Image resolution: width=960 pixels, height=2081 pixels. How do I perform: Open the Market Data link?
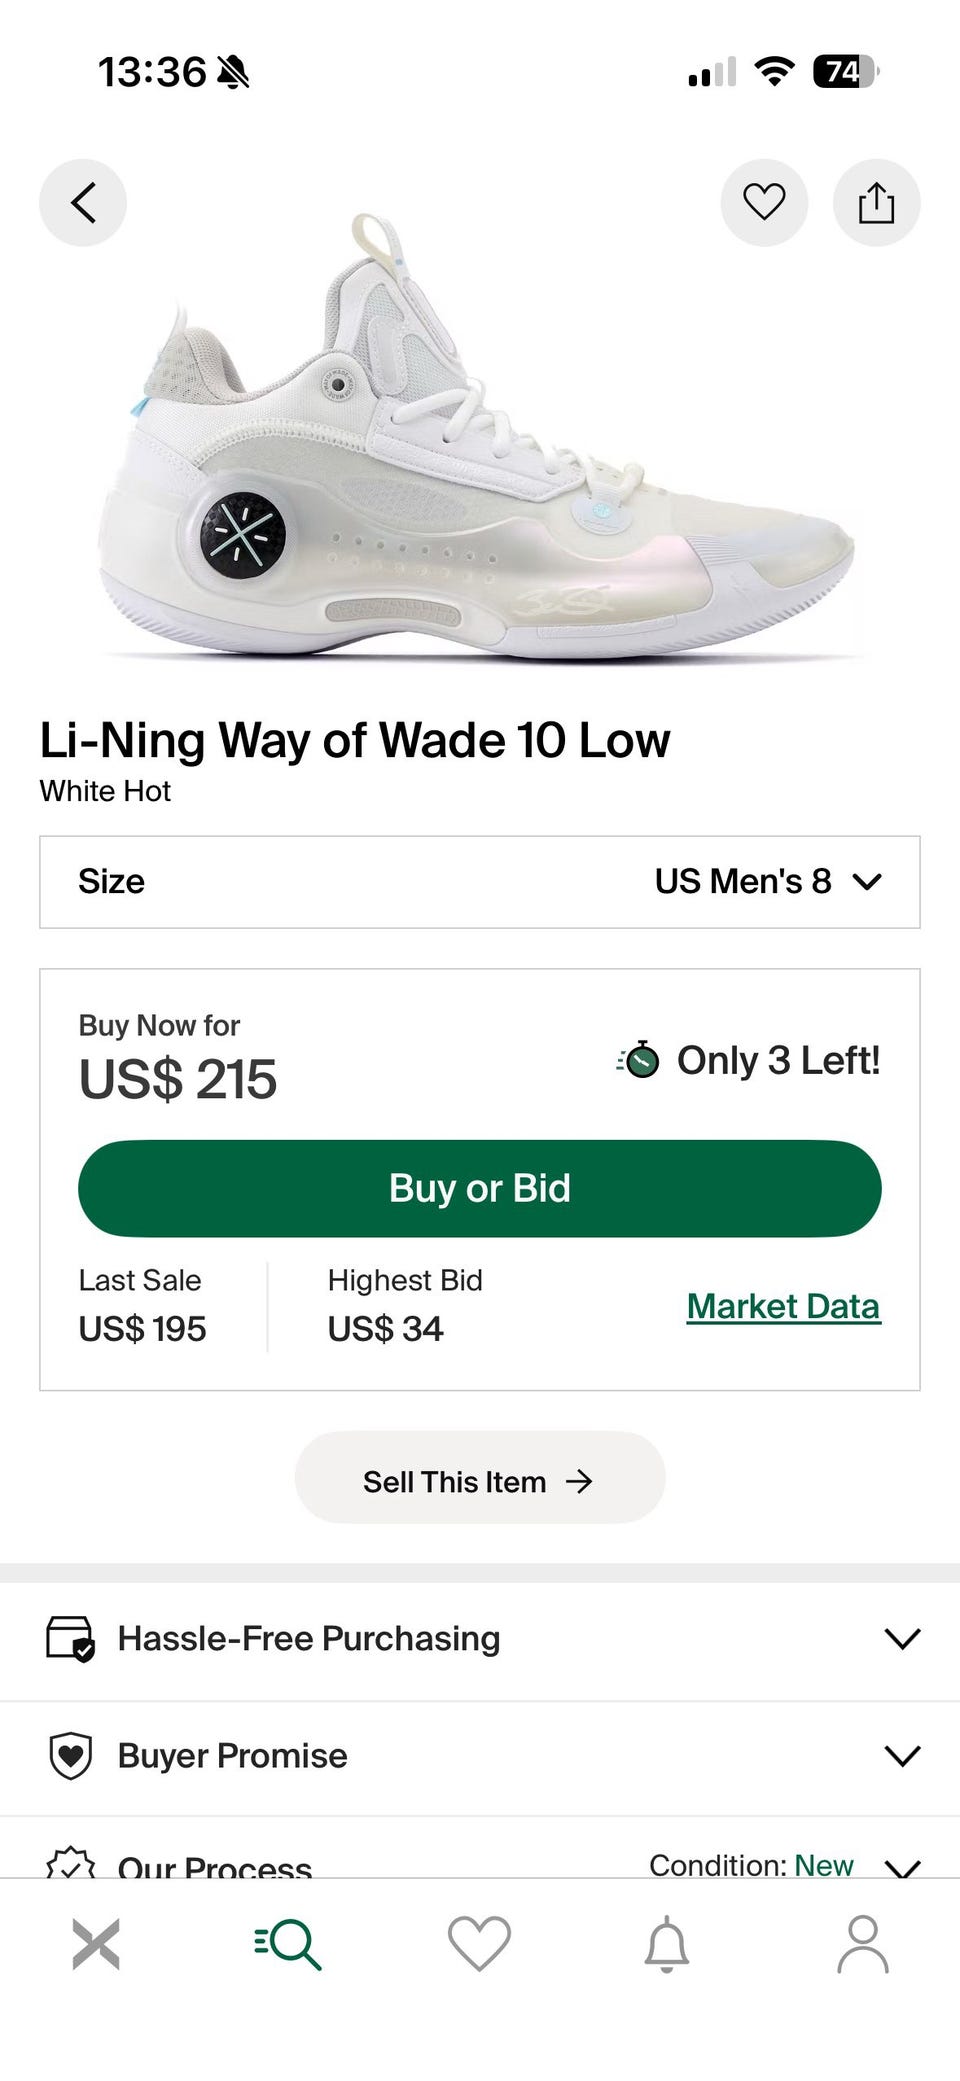point(783,1306)
